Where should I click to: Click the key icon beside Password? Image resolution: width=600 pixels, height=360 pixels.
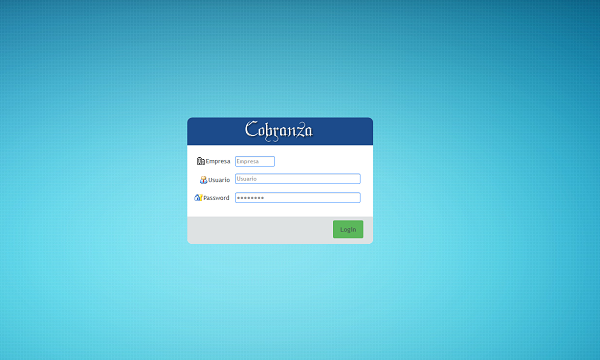coord(198,197)
